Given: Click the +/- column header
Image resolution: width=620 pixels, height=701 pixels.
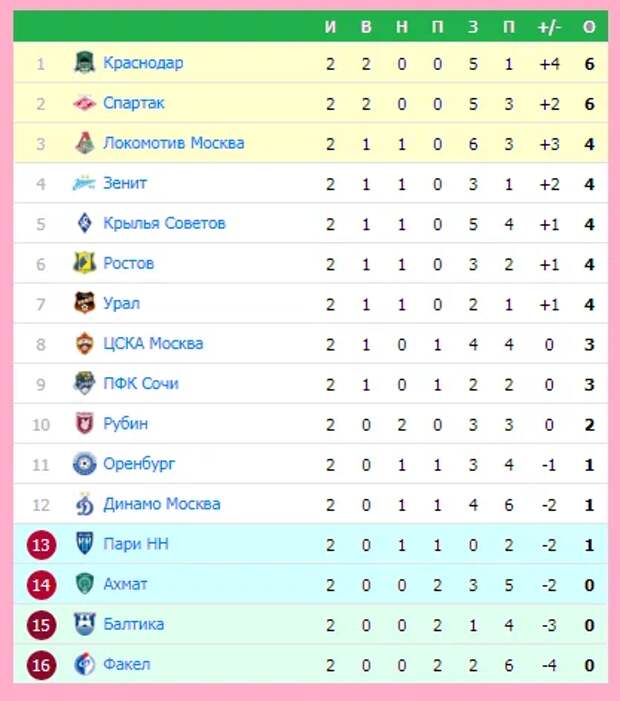Looking at the screenshot, I should click(549, 27).
